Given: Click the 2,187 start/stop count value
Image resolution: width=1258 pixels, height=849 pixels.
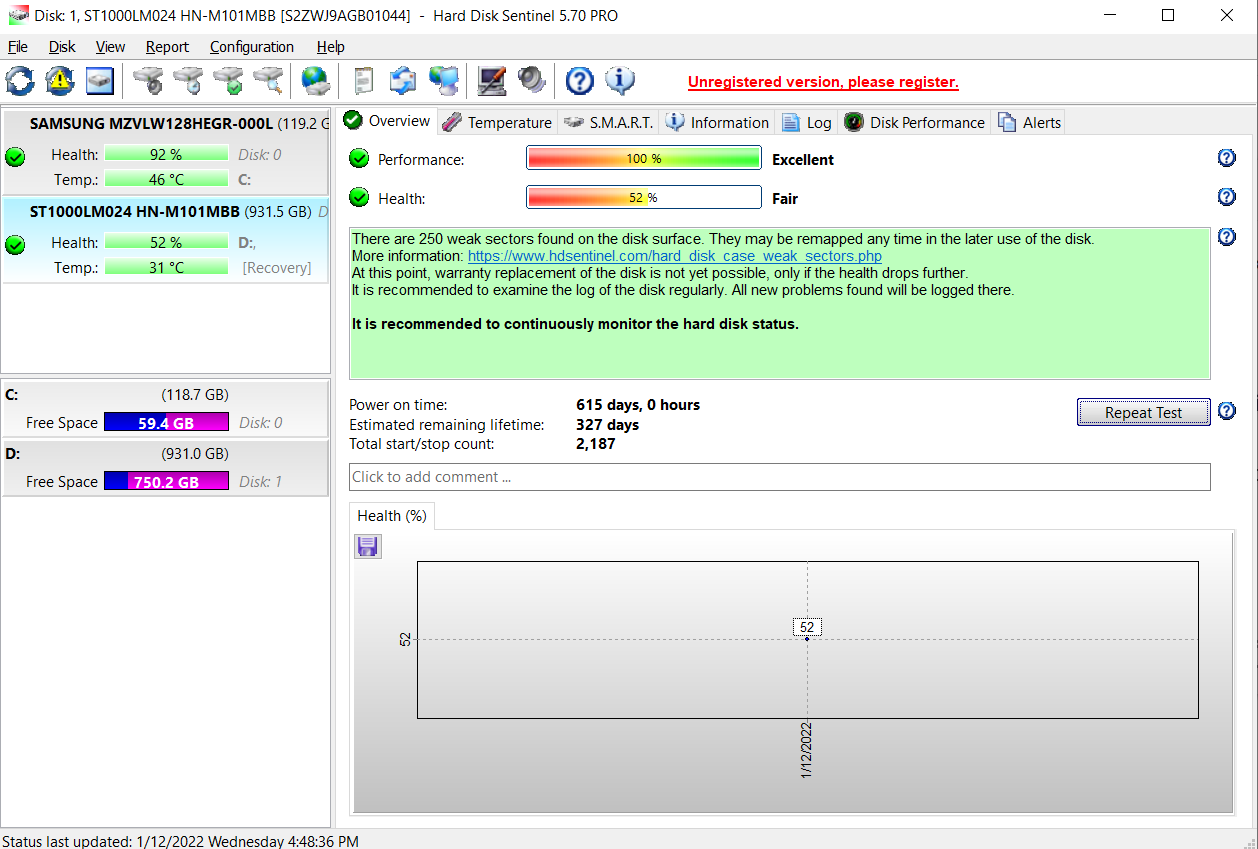Looking at the screenshot, I should (x=596, y=444).
